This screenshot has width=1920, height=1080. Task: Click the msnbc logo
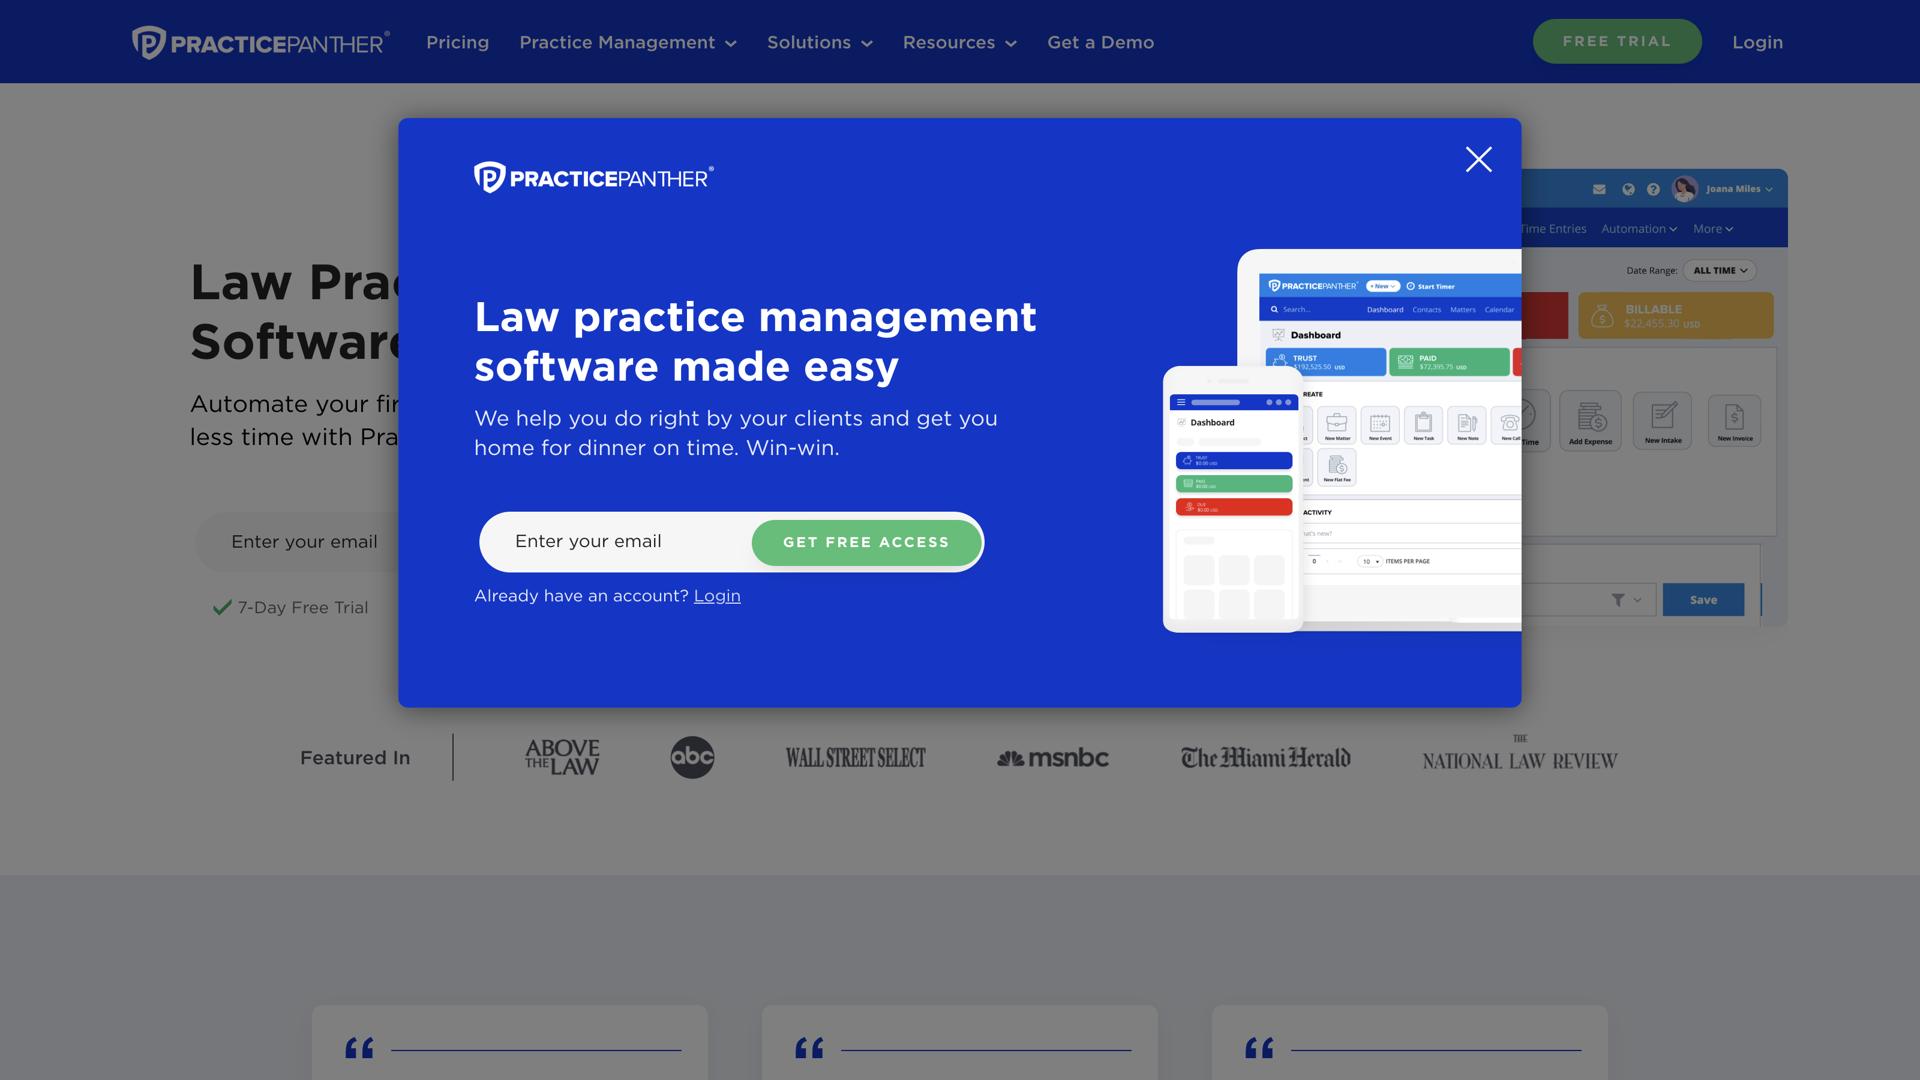coord(1052,758)
